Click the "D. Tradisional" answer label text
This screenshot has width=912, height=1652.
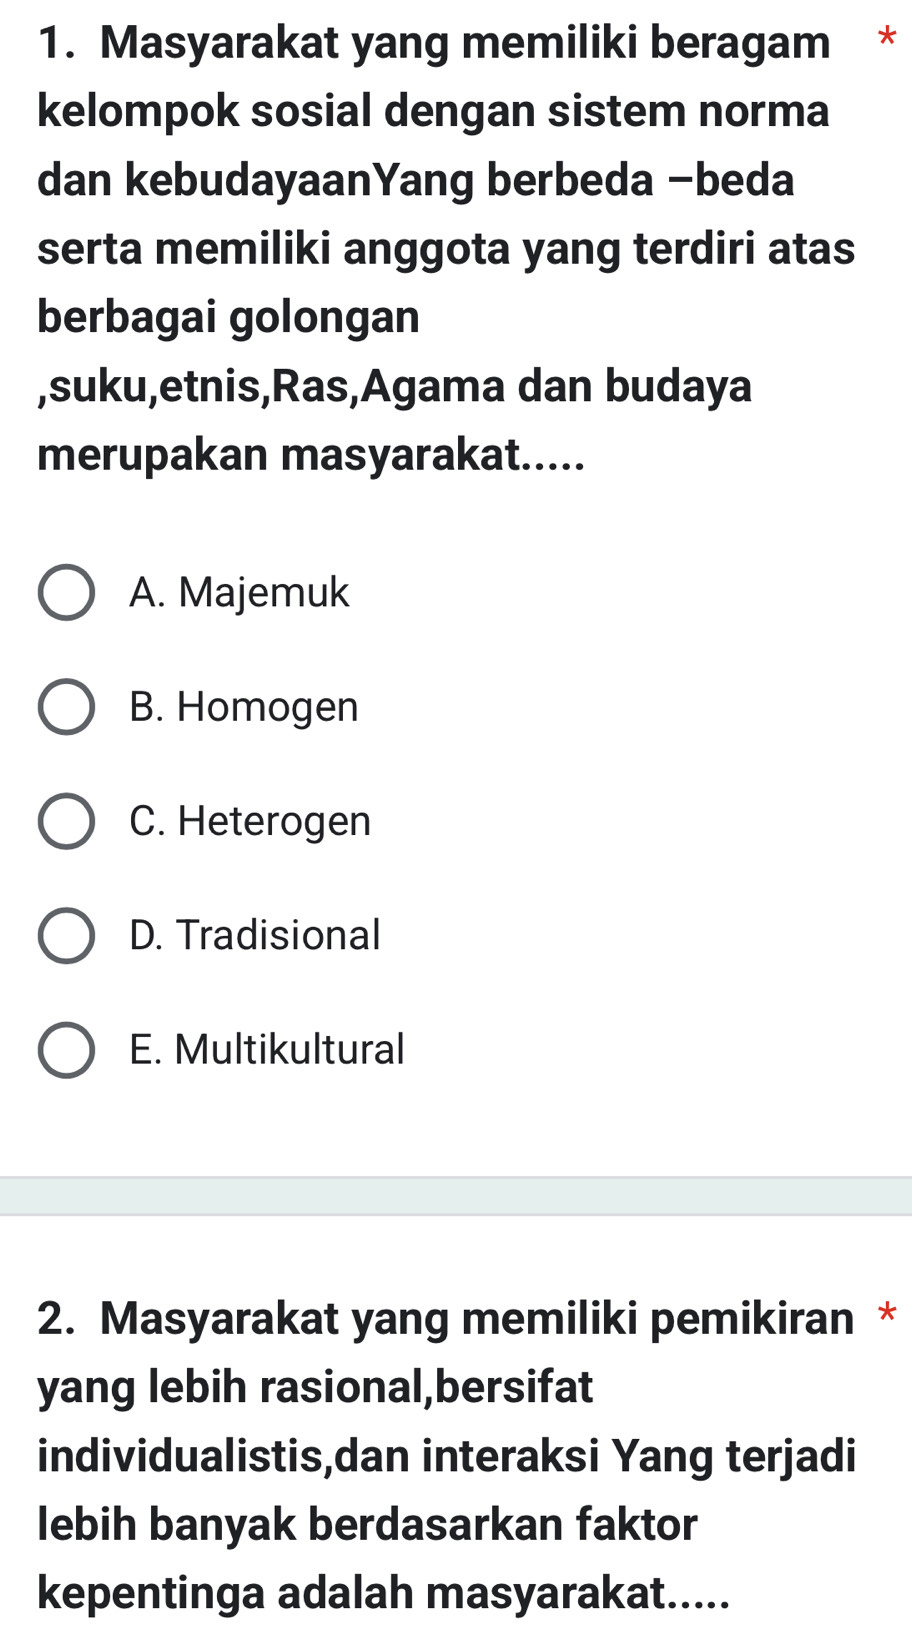[255, 935]
